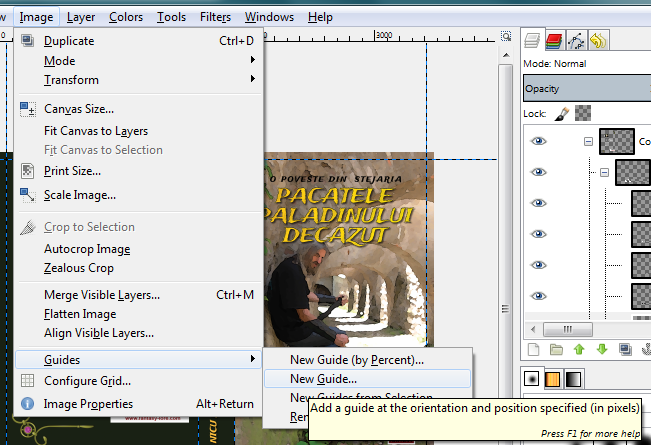
Task: Lower the layer with green down arrow
Action: click(x=602, y=350)
